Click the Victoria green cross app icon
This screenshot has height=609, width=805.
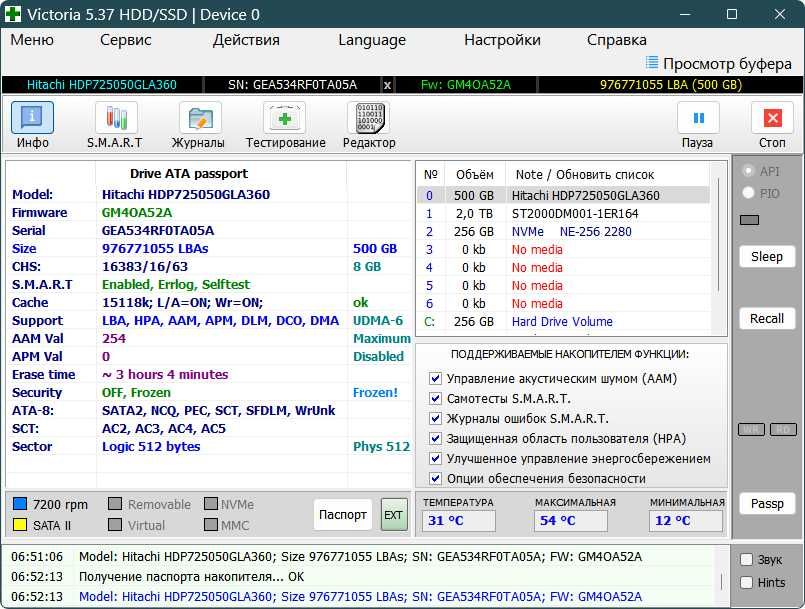(12, 14)
